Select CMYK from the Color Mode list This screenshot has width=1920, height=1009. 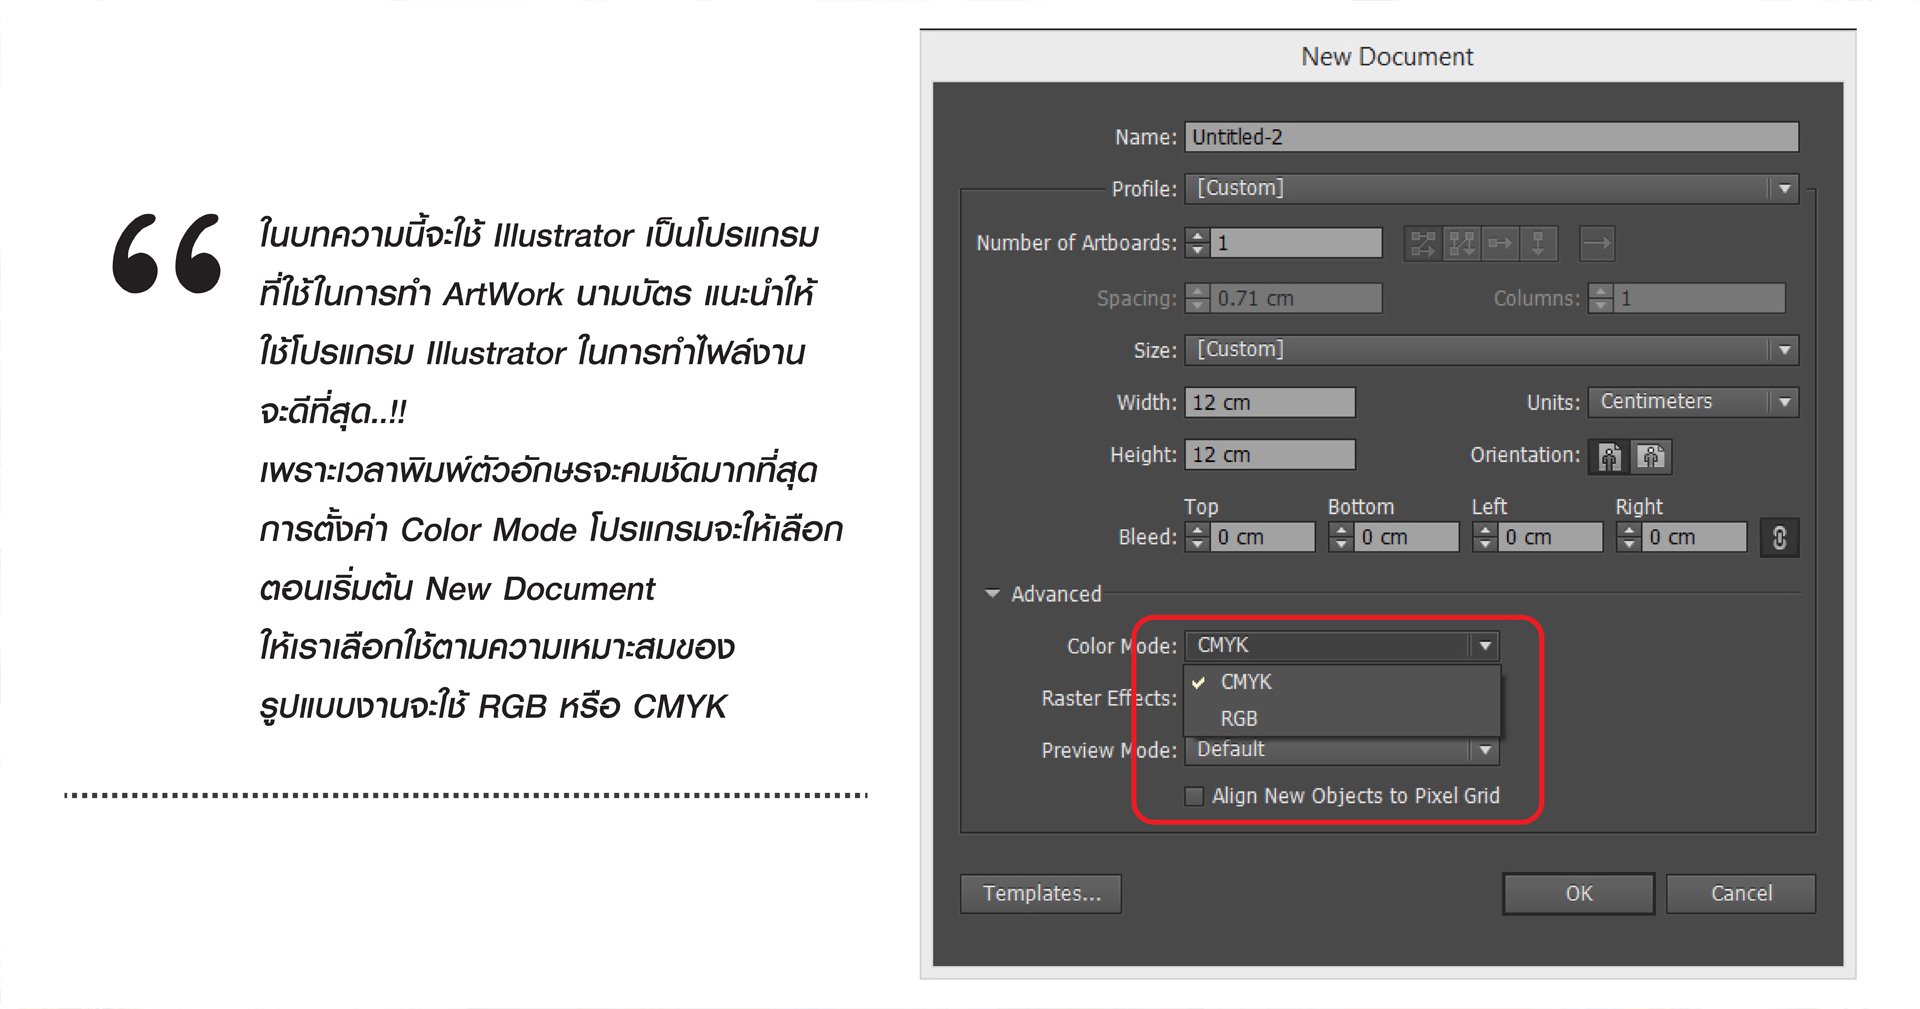coord(1246,682)
